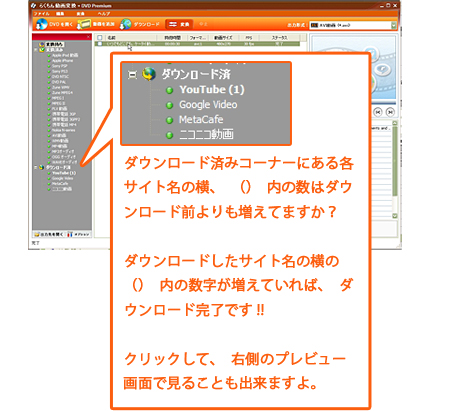Select Apple iPhone in the tree
This screenshot has height=411, width=449.
click(62, 61)
